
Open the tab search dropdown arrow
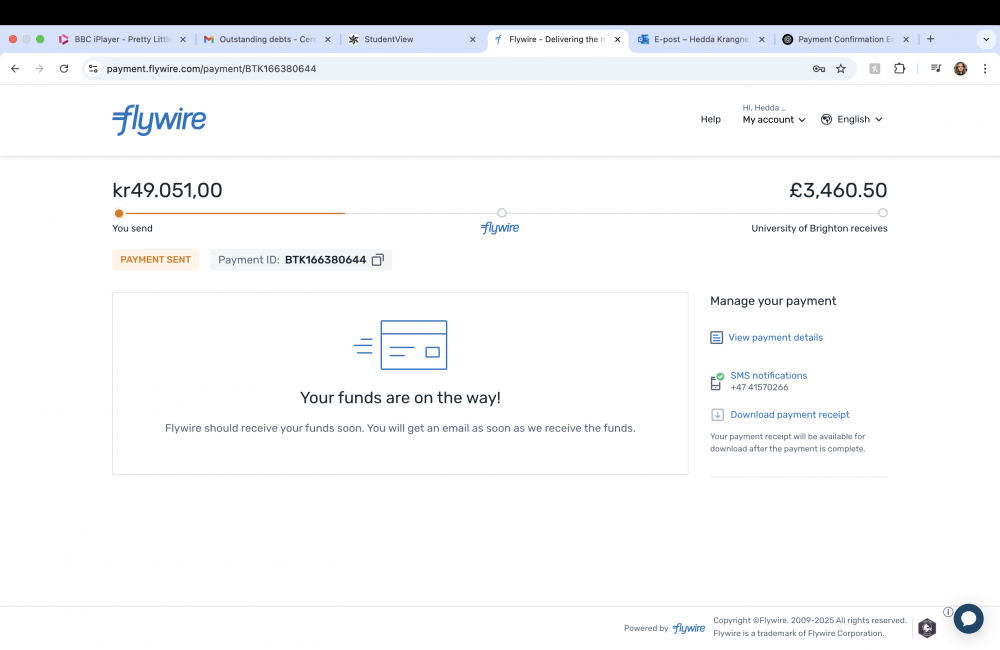(x=986, y=39)
